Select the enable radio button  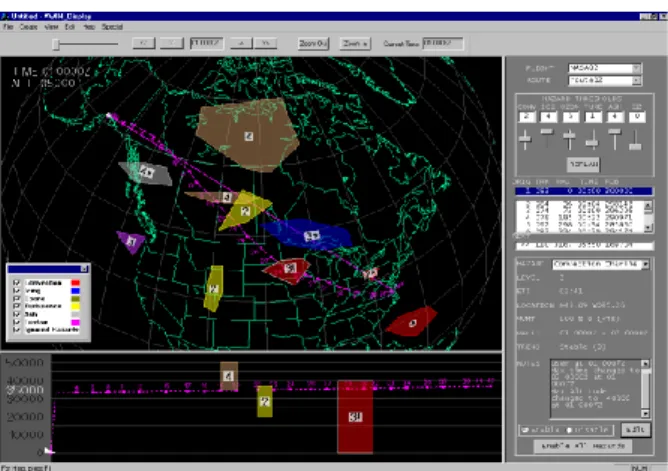525,430
